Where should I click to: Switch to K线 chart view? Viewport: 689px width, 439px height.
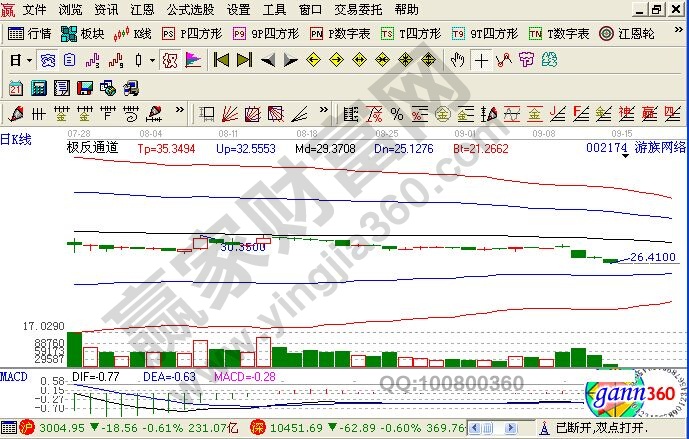[x=132, y=34]
